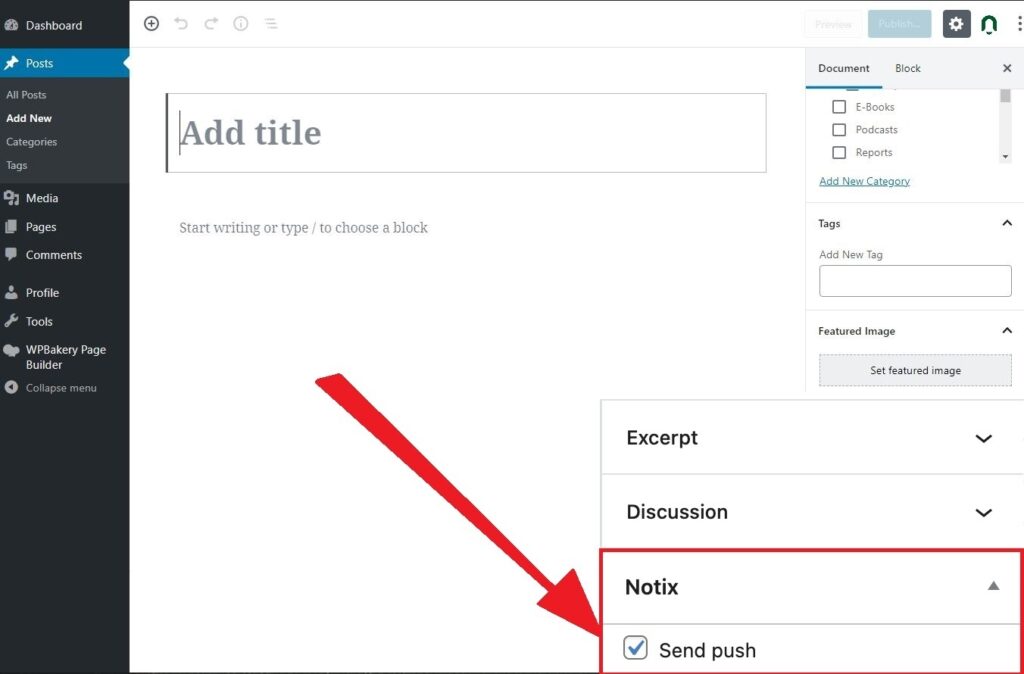Screen dimensions: 1024x674
Task: Open the block navigation list icon
Action: [271, 23]
